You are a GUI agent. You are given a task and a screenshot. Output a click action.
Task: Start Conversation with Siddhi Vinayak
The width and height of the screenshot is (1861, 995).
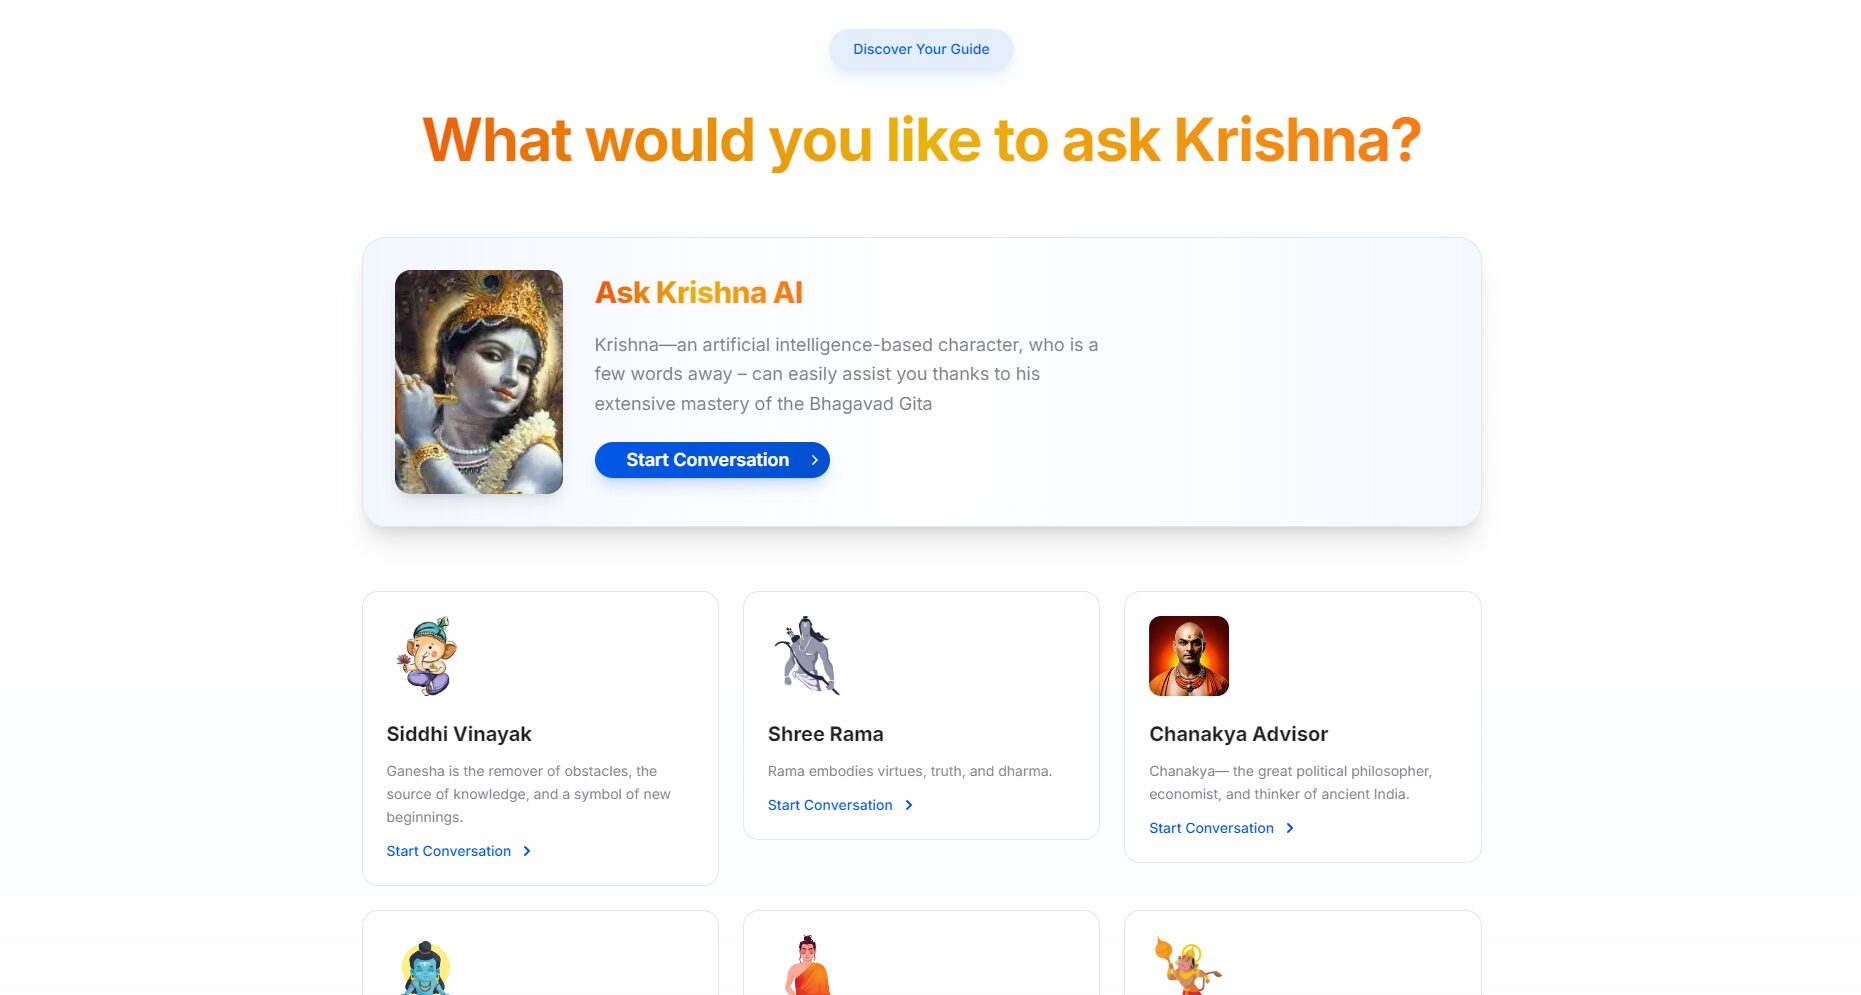449,851
